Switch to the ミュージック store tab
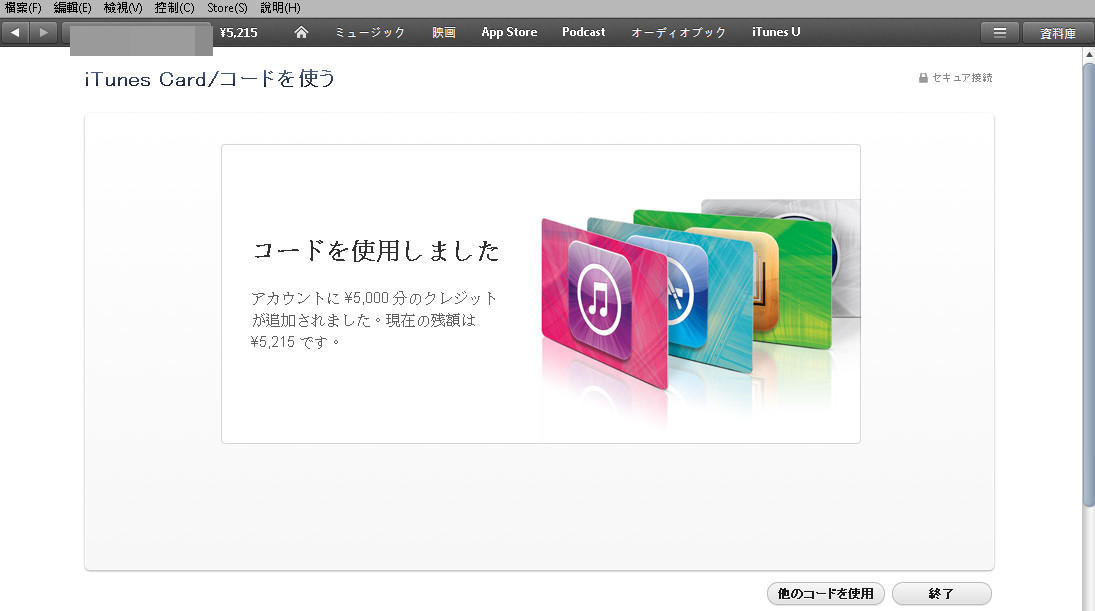This screenshot has width=1095, height=611. (x=369, y=32)
